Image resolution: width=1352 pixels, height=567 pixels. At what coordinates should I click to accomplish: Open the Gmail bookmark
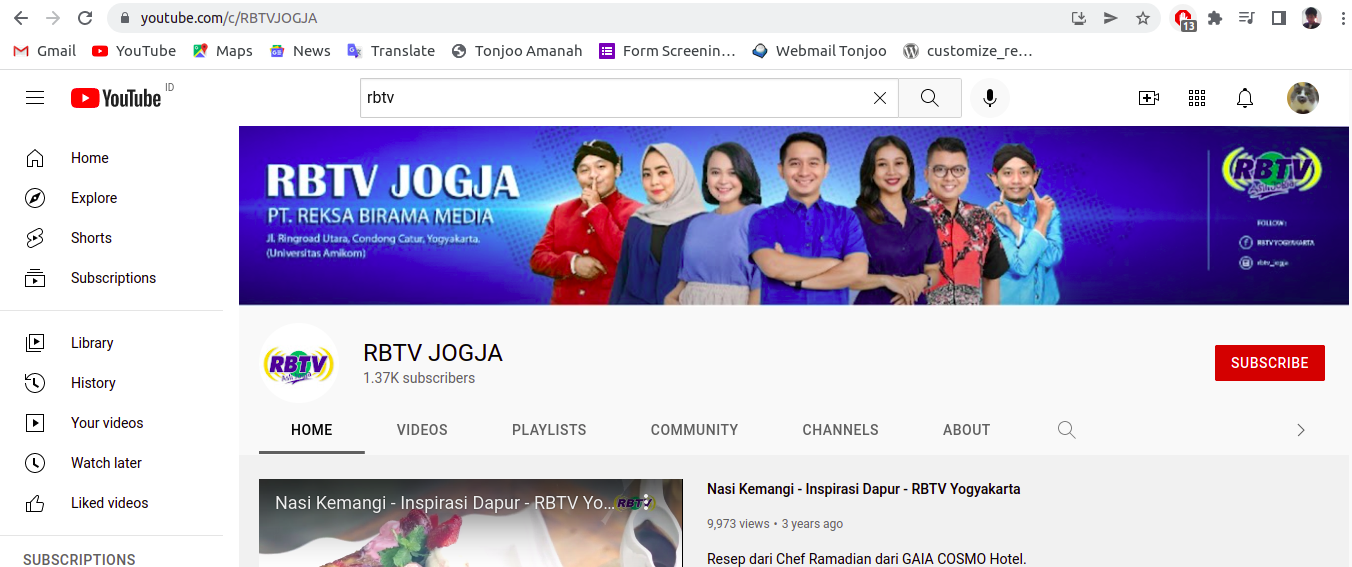click(x=45, y=51)
